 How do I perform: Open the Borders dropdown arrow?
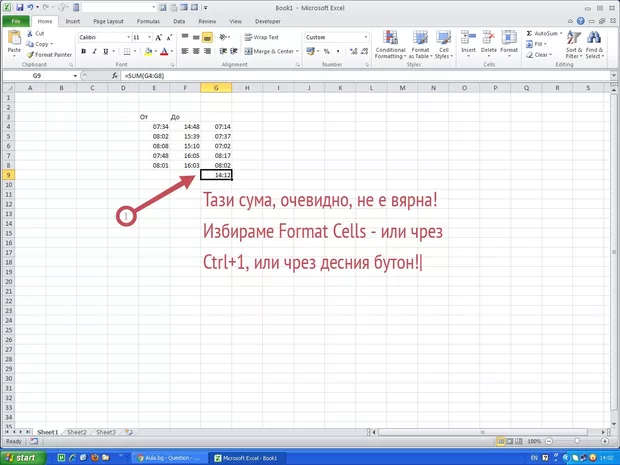(135, 51)
